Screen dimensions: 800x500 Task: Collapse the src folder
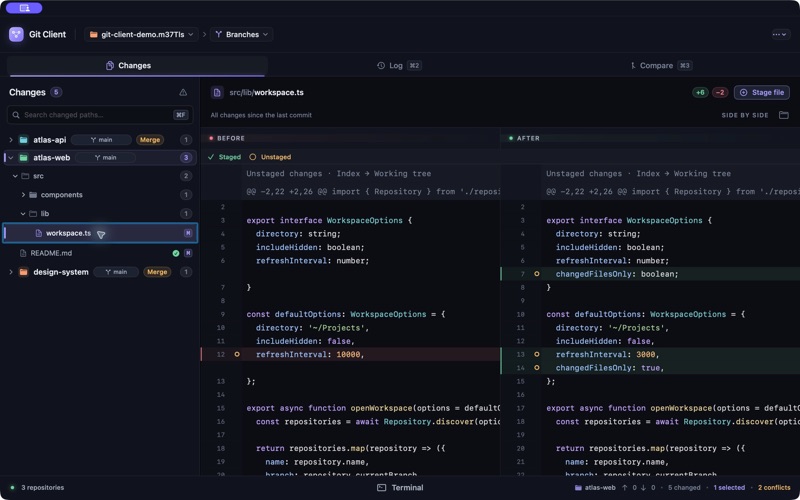coord(15,176)
